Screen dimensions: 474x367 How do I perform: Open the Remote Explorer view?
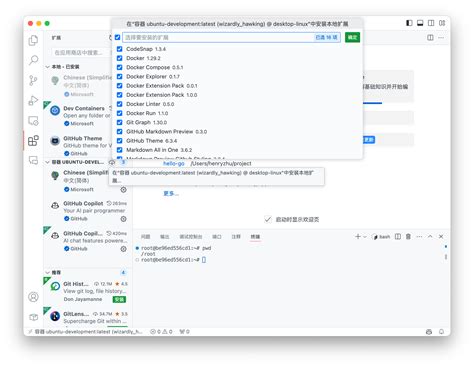click(33, 121)
